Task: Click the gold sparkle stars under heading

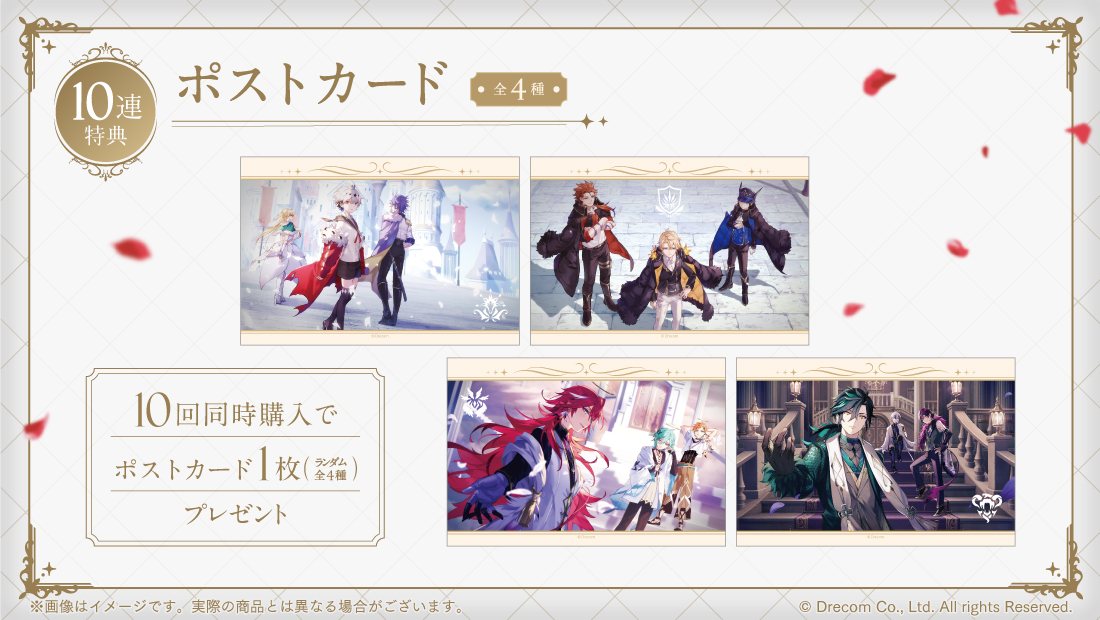Action: 594,121
